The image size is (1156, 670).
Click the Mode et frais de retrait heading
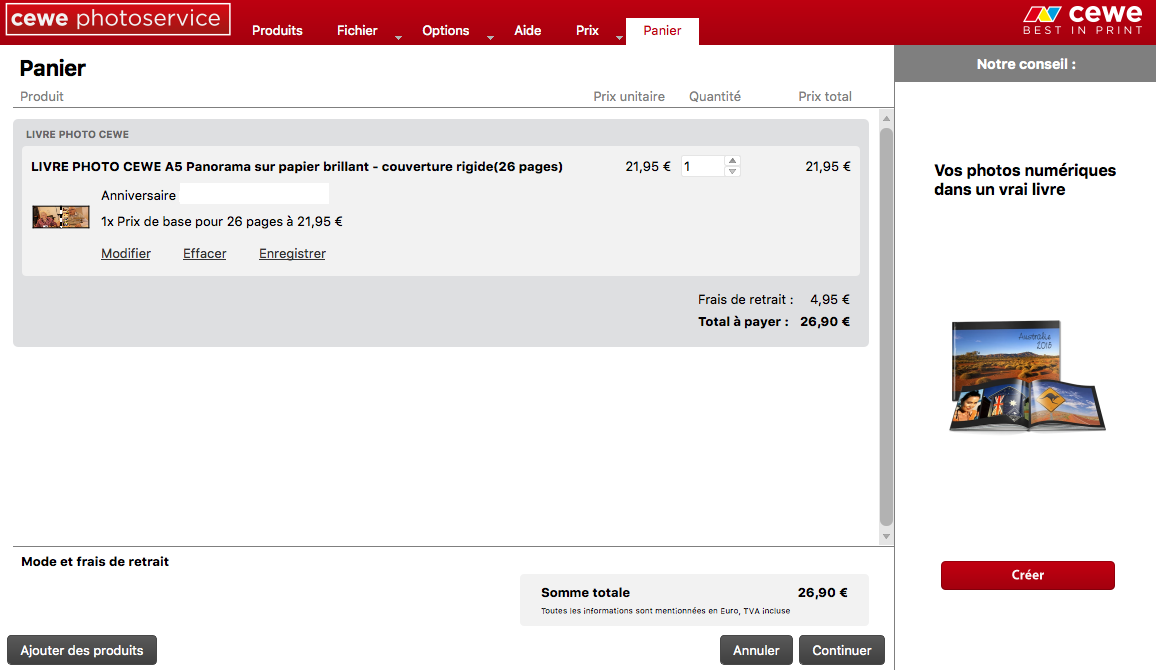[x=95, y=562]
